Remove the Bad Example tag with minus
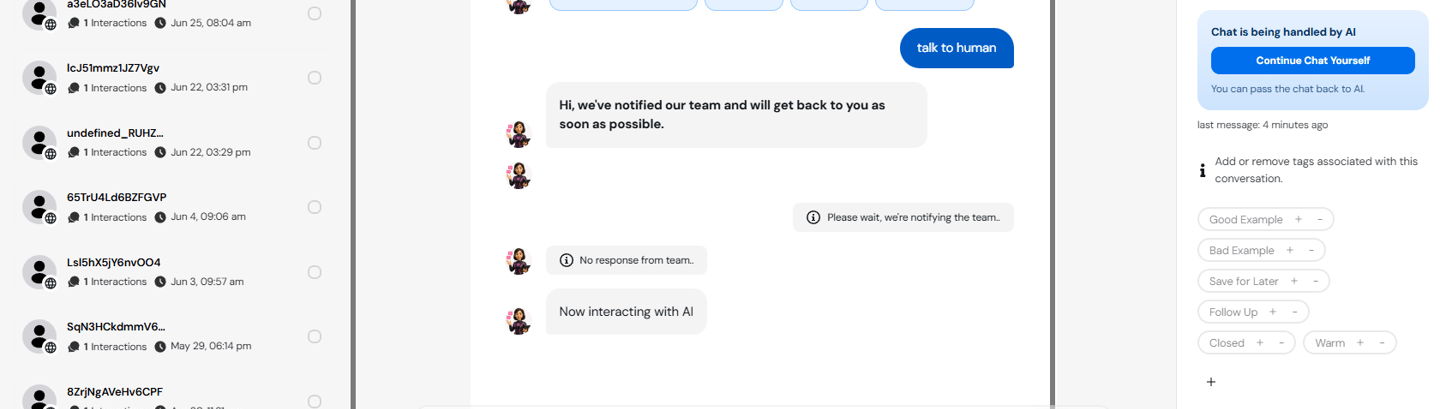 (1312, 250)
